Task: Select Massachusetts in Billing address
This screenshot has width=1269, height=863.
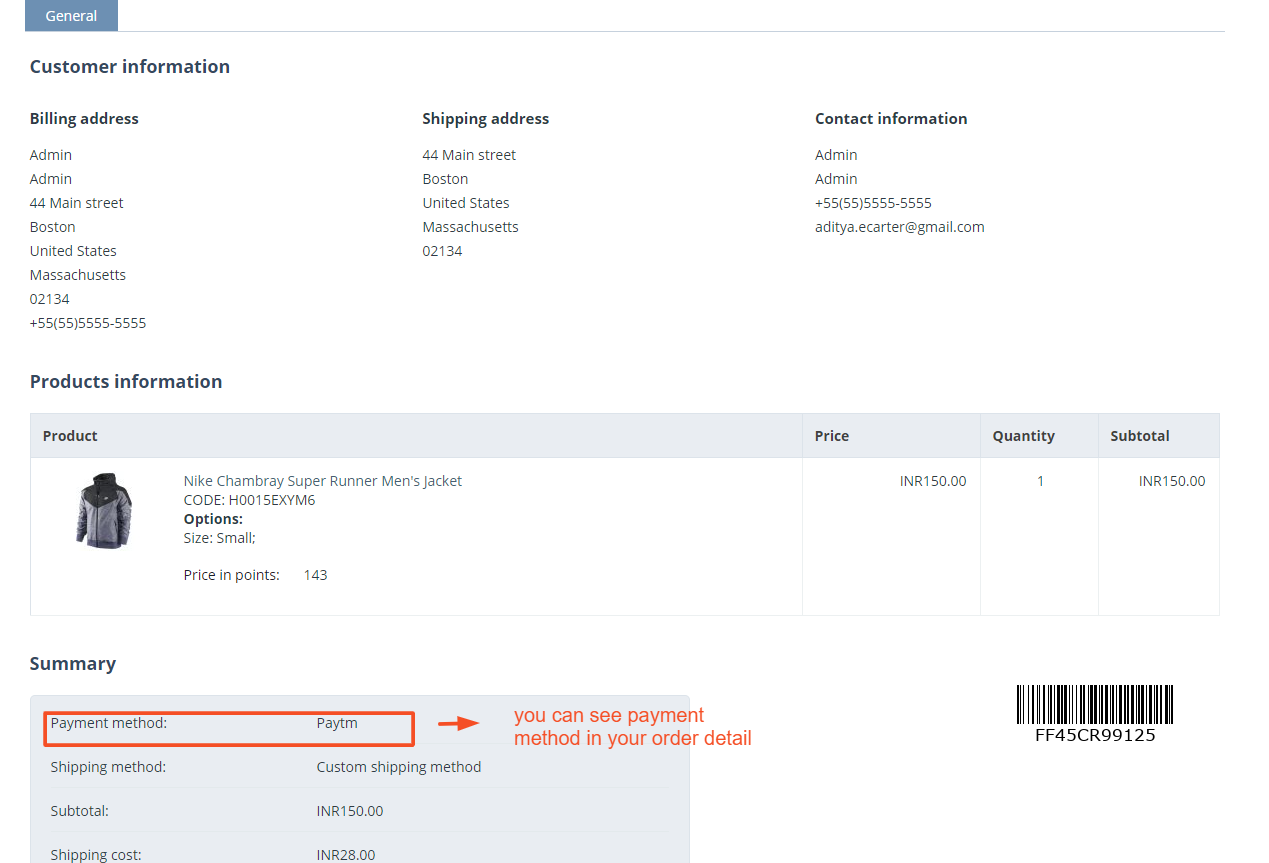Action: tap(78, 275)
